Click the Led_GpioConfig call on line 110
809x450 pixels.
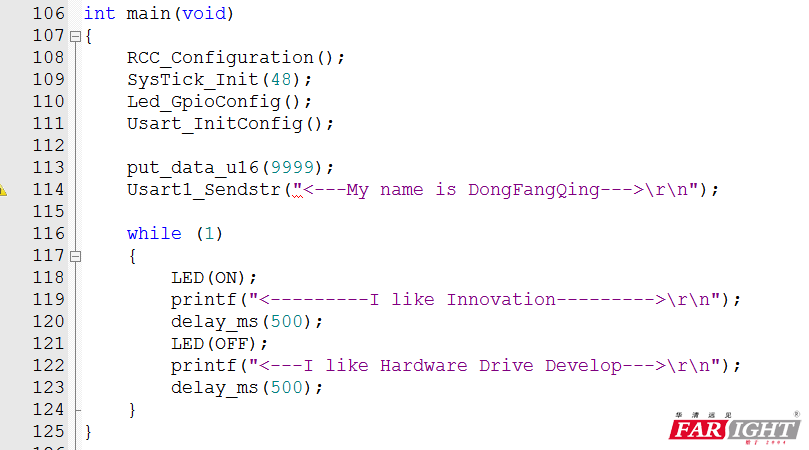point(219,102)
